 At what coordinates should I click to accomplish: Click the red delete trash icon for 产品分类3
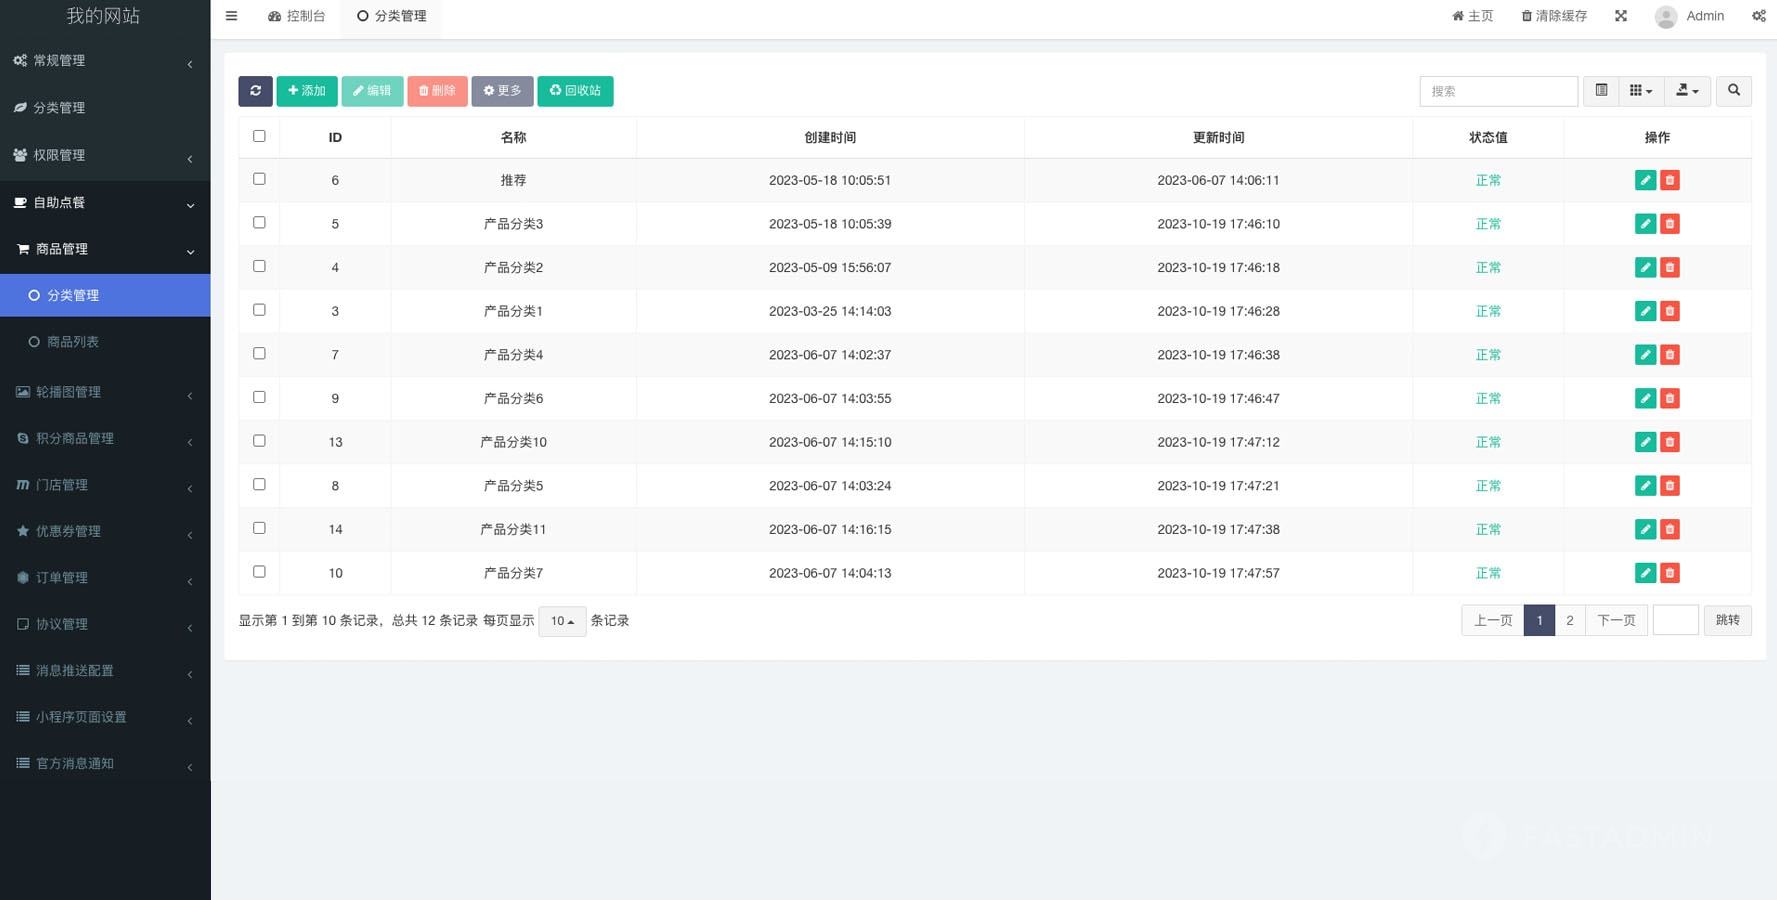click(1669, 224)
